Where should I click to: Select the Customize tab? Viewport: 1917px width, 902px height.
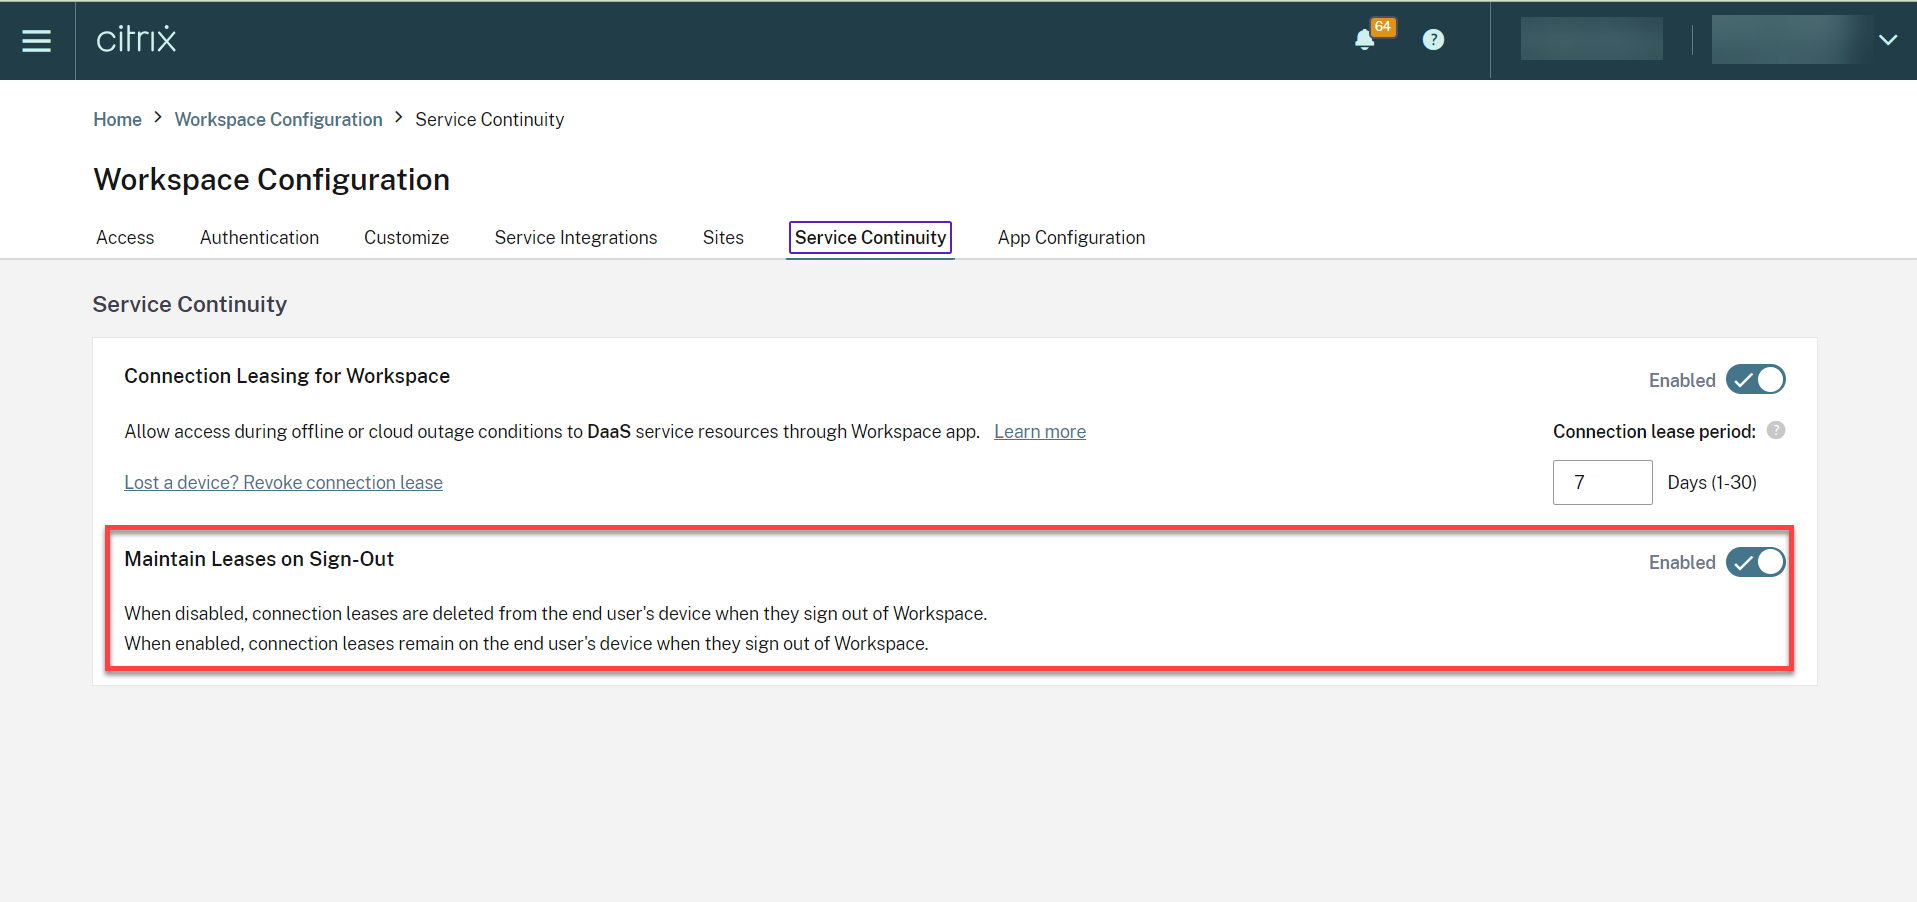406,238
